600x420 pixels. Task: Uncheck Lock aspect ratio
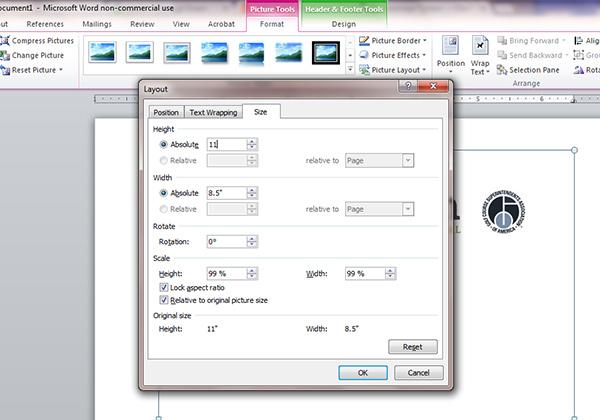tap(164, 287)
